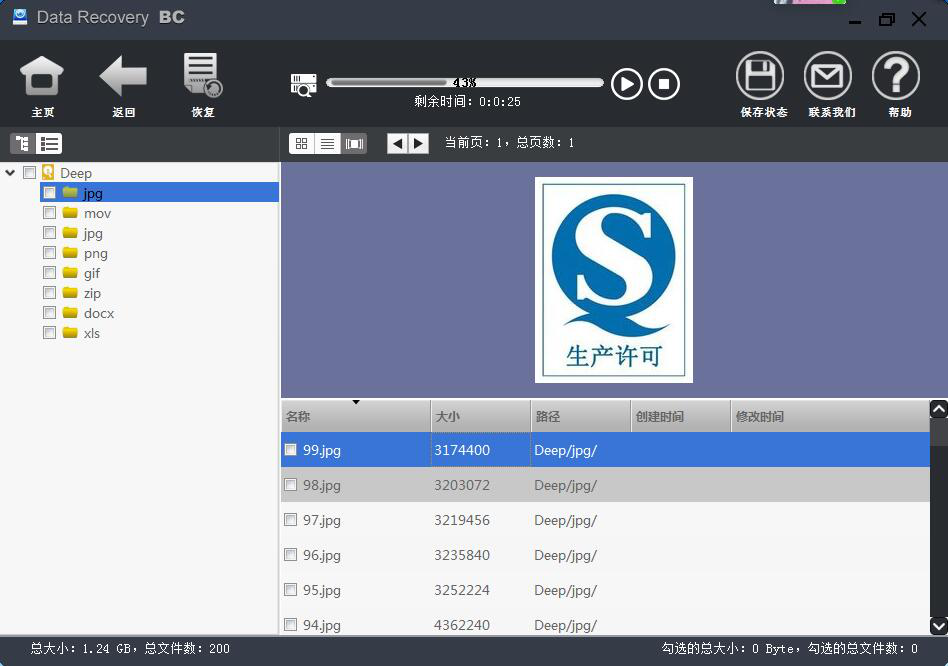
Task: Tick the checkbox for 98.jpg
Action: tap(291, 485)
